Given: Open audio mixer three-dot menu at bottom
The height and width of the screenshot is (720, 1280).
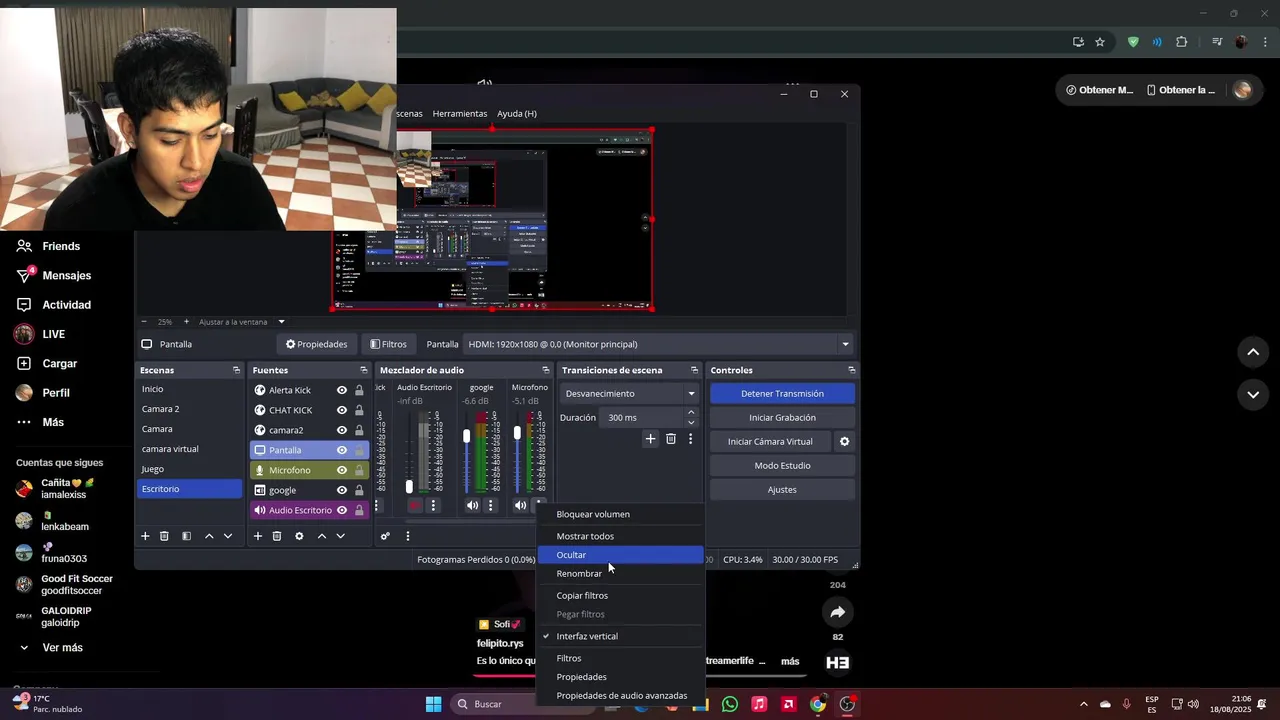Looking at the screenshot, I should (x=407, y=536).
